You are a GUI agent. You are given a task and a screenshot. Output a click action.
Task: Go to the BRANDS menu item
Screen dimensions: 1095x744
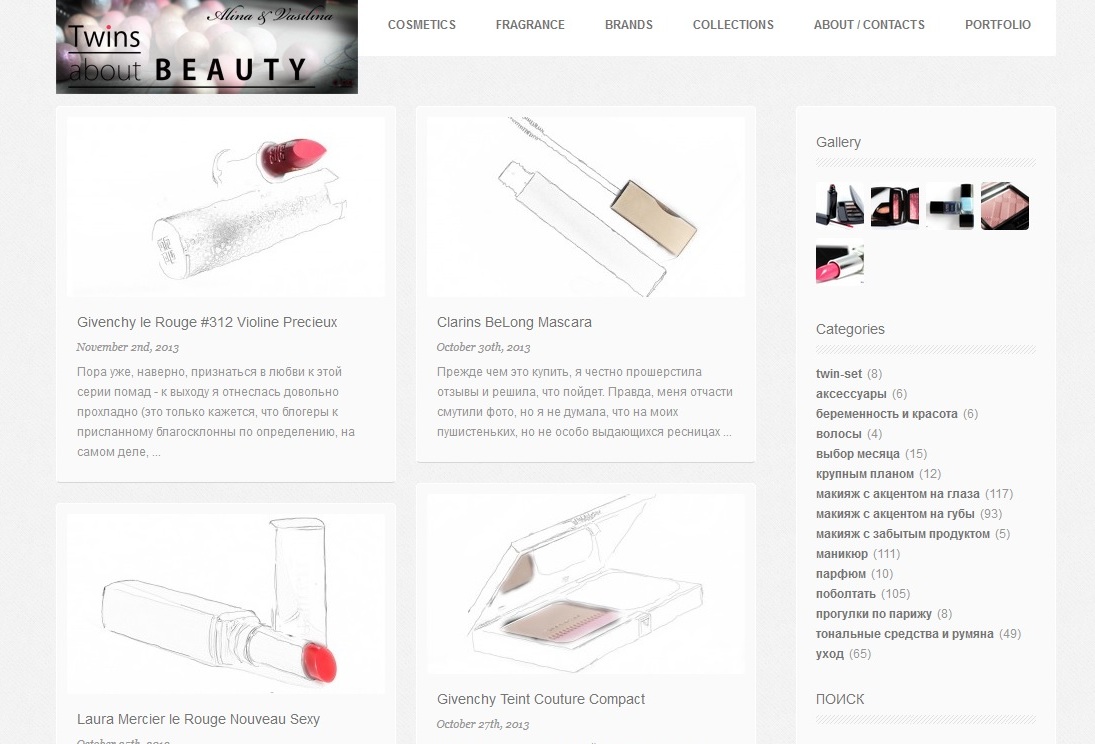tap(629, 24)
